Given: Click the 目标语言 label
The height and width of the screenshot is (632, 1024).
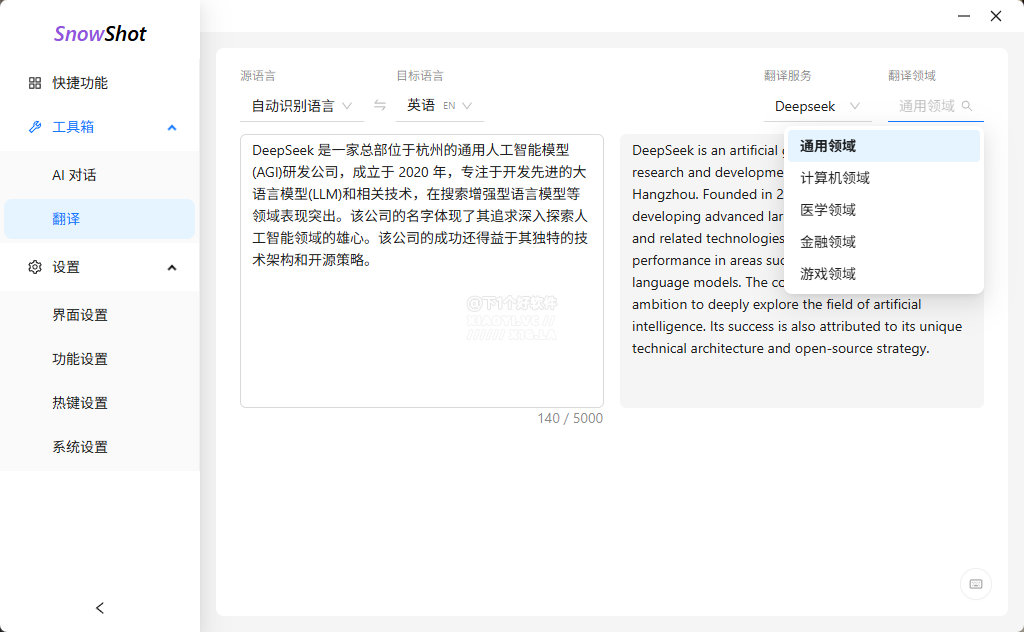Looking at the screenshot, I should tap(420, 76).
